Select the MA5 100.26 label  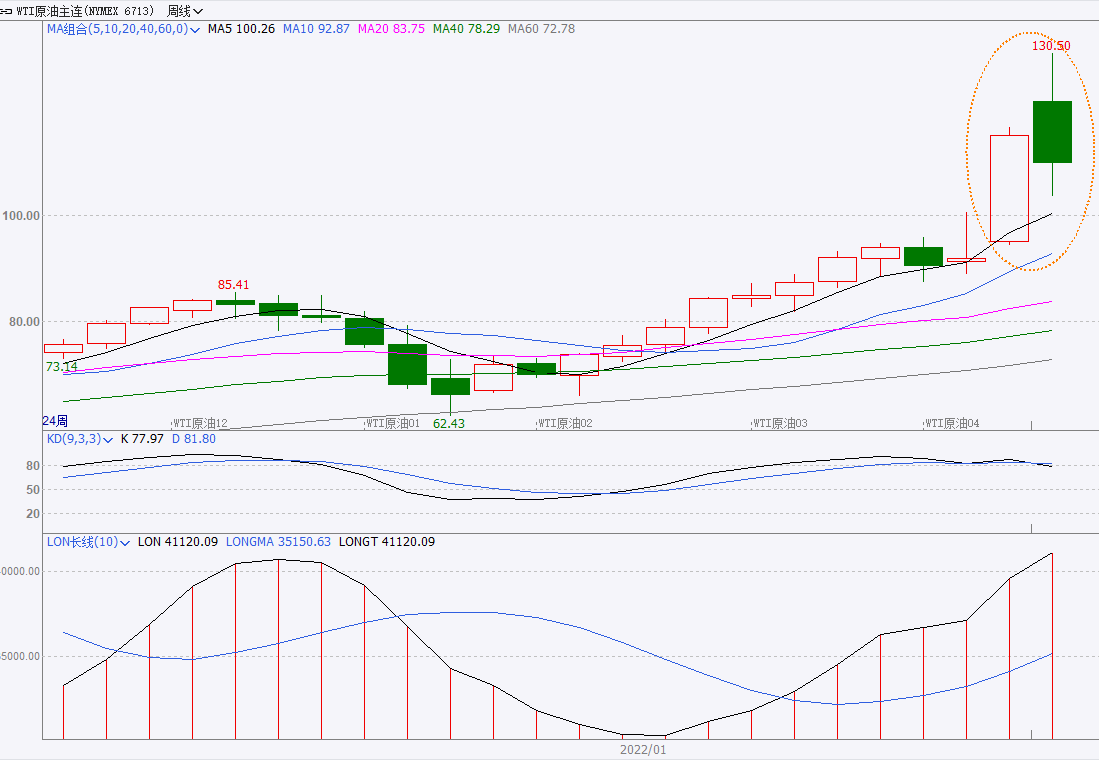241,29
